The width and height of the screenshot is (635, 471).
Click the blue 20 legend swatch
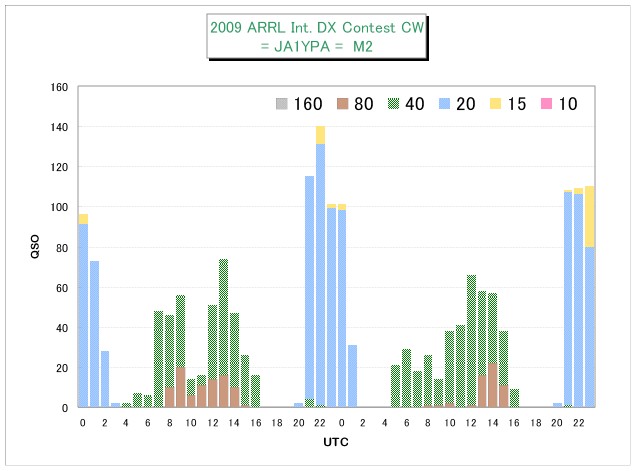click(444, 104)
